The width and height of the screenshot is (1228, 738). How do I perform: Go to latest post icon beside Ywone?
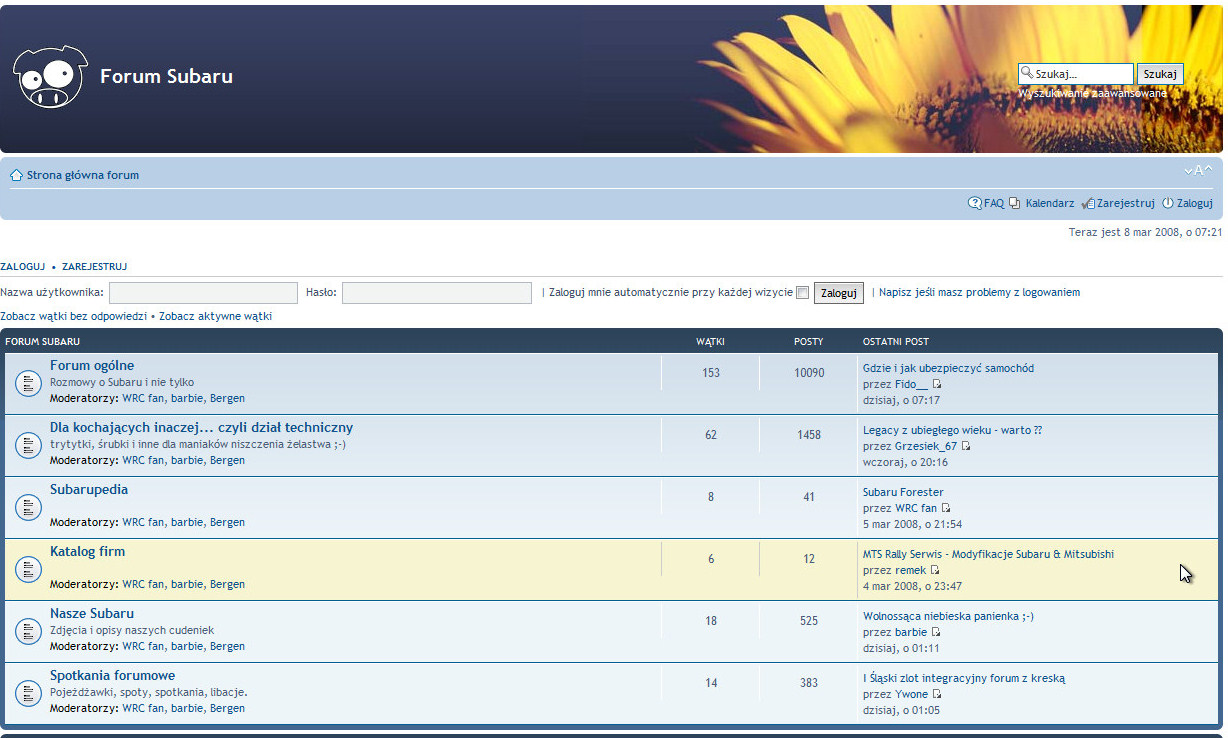click(x=937, y=694)
